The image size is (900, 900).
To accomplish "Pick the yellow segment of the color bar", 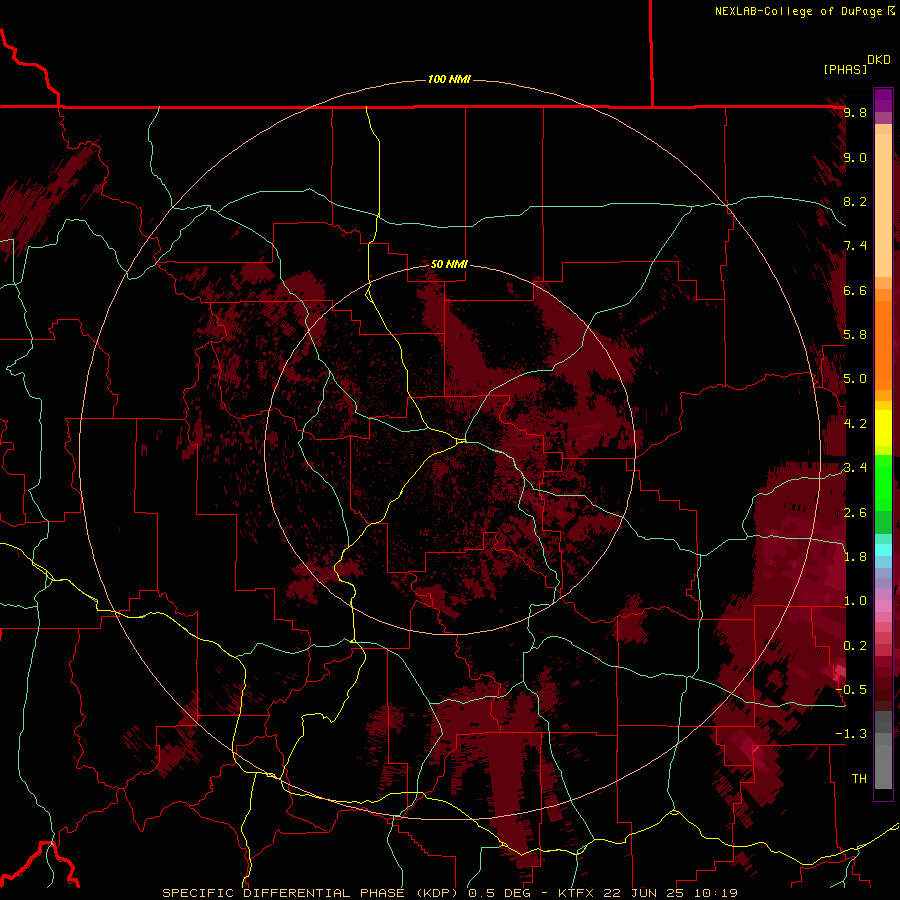I will point(883,428).
